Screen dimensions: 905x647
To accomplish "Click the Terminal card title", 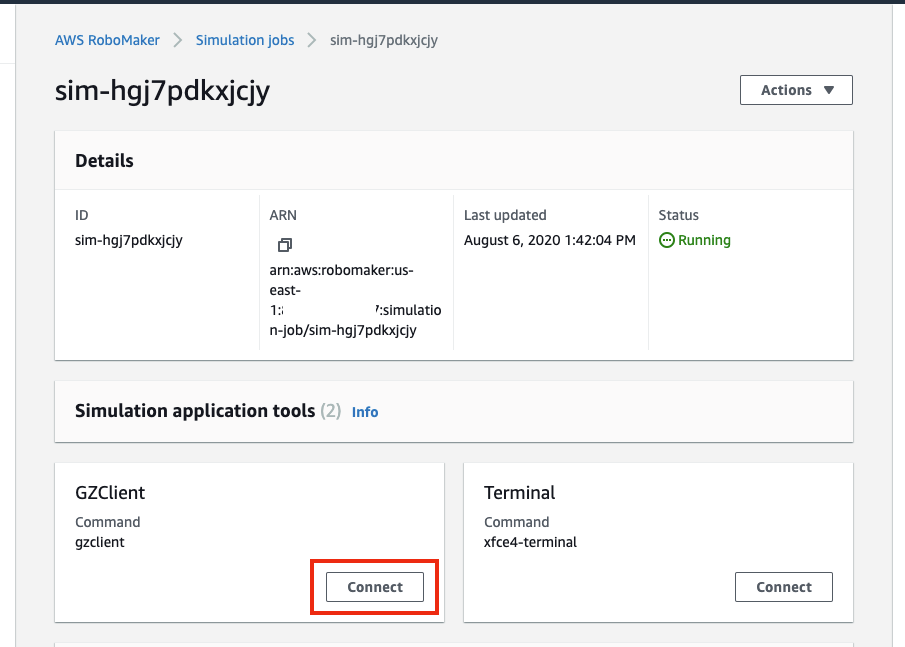I will pyautogui.click(x=519, y=492).
